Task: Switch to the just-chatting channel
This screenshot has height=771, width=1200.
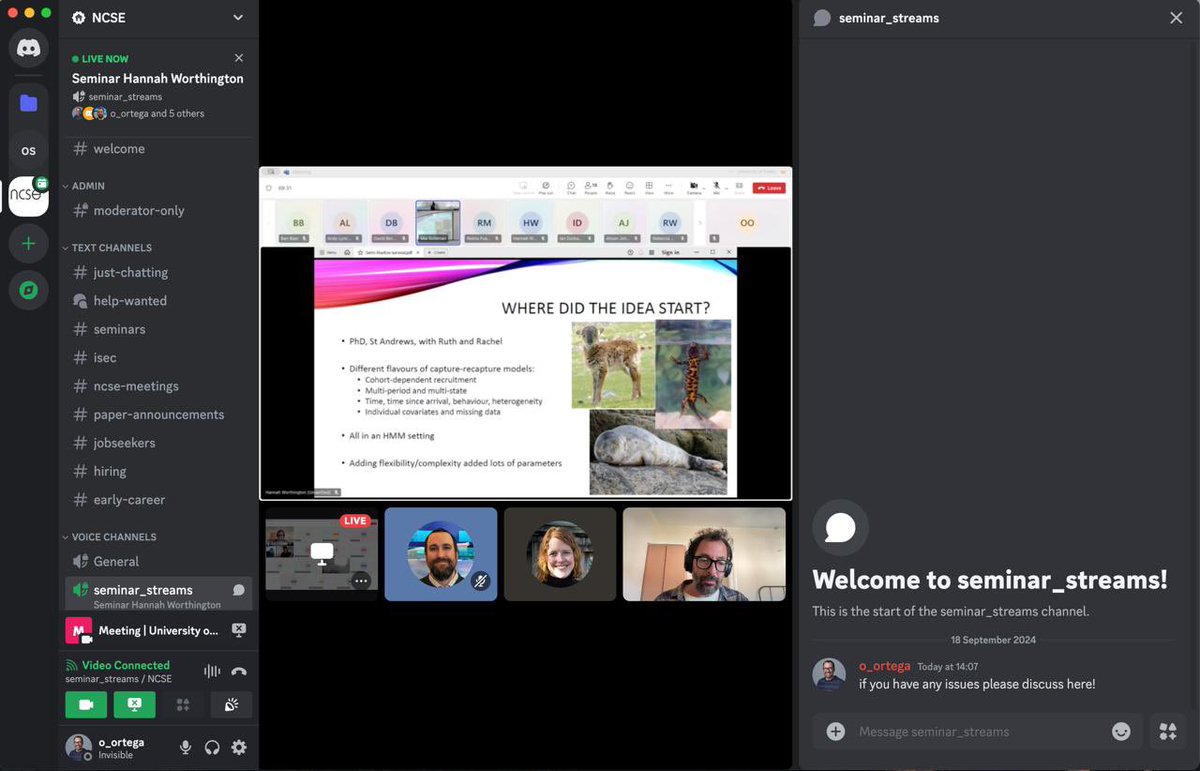Action: [130, 272]
